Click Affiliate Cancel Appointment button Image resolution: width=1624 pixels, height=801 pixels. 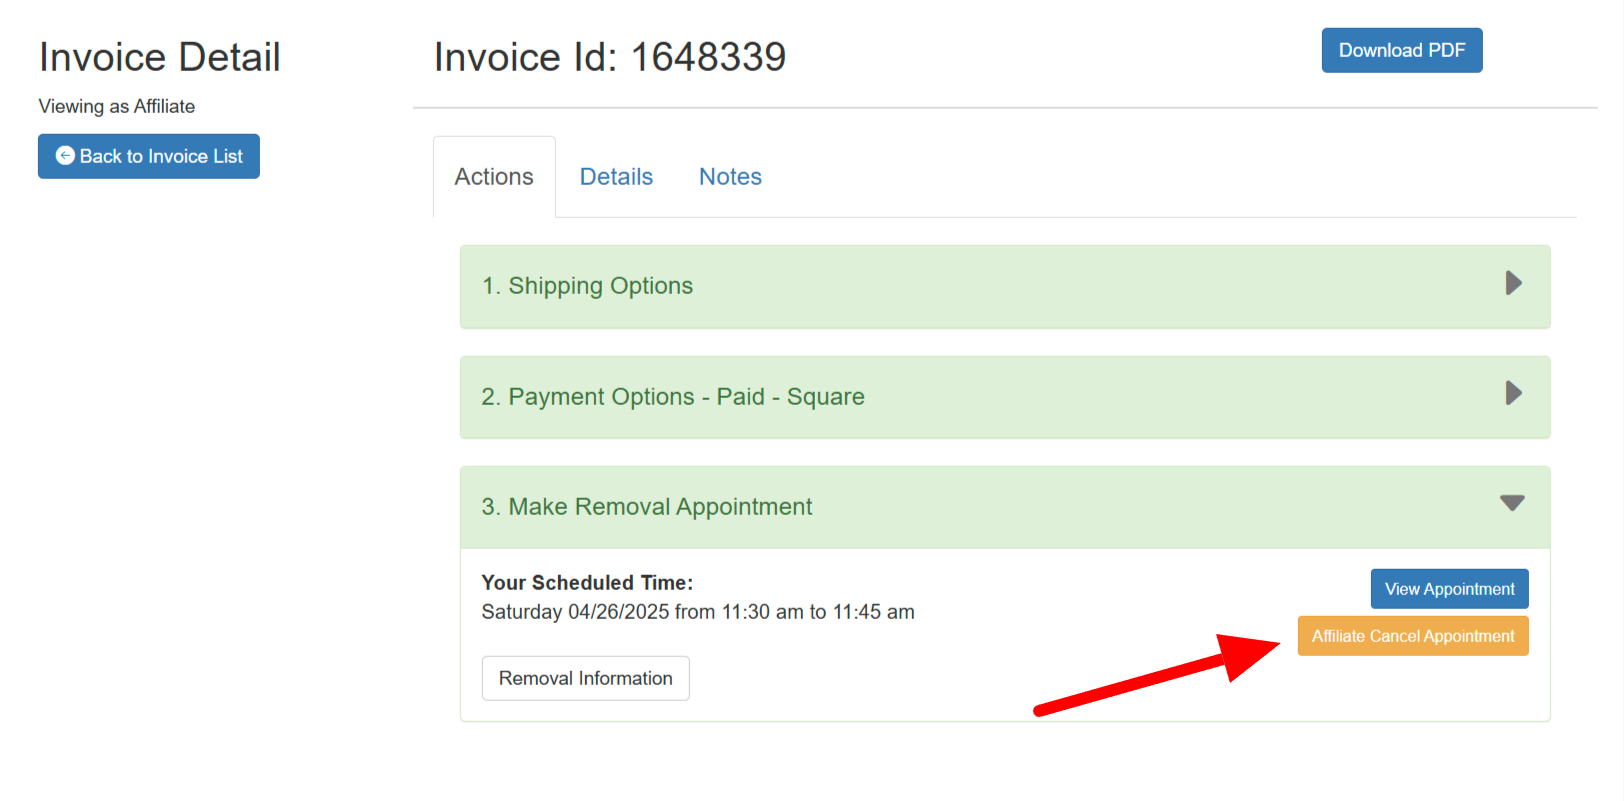coord(1412,636)
